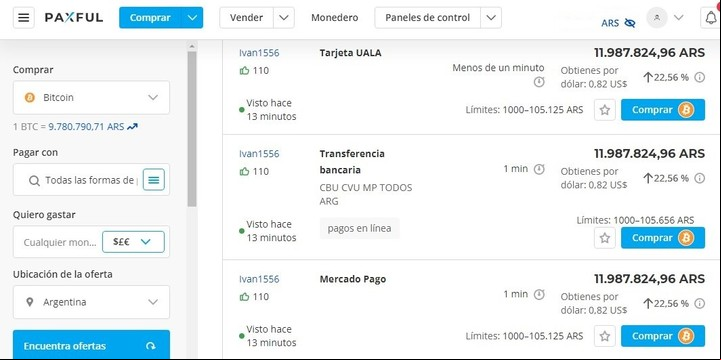The height and width of the screenshot is (360, 721).
Task: Click the sidebar vertical scrollbar
Action: click(192, 129)
